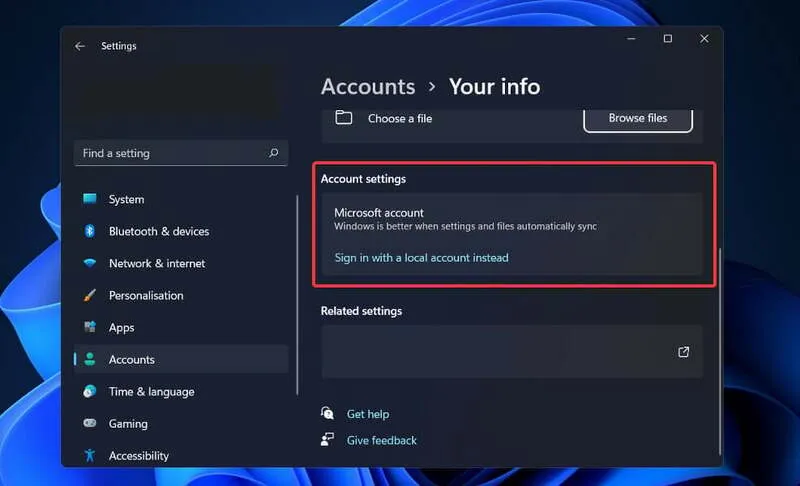The image size is (800, 486).
Task: Open Time & language settings
Action: point(181,392)
